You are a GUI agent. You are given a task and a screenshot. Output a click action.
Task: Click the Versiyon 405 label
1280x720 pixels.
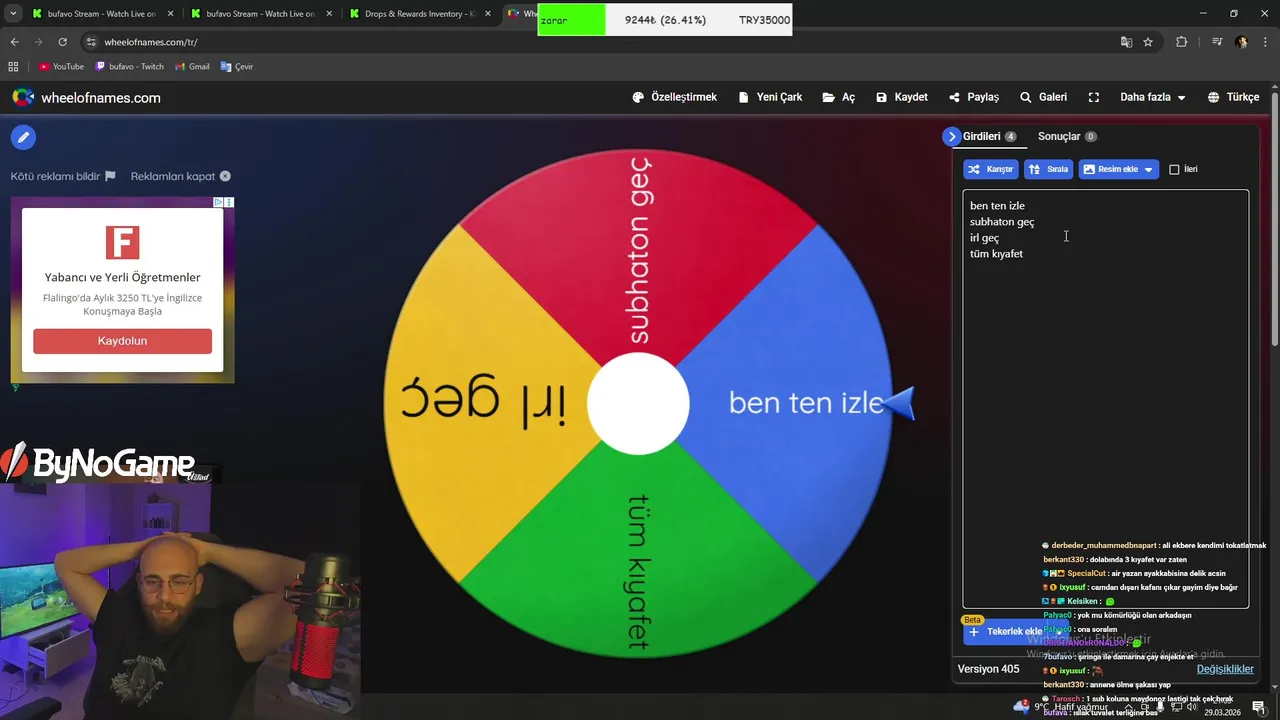pos(988,669)
